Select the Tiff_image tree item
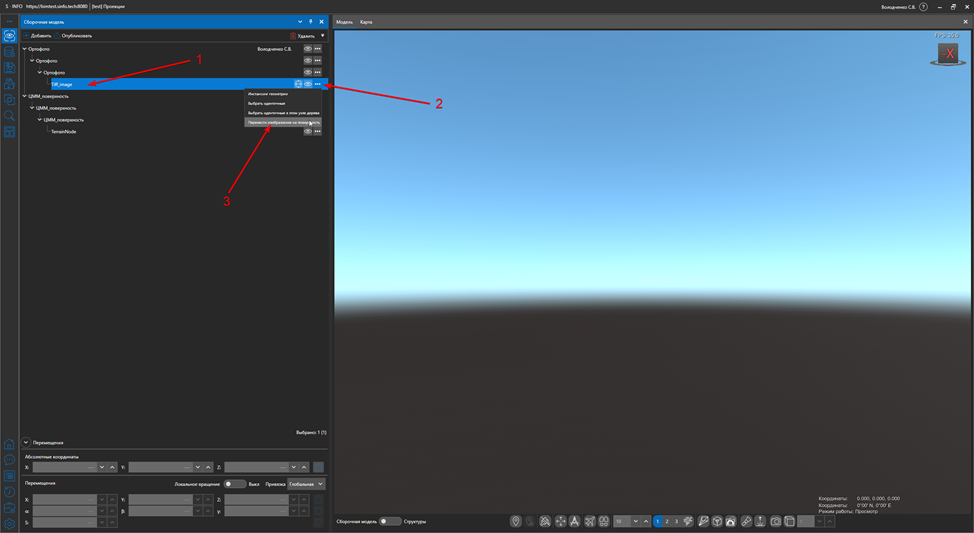 tap(61, 84)
